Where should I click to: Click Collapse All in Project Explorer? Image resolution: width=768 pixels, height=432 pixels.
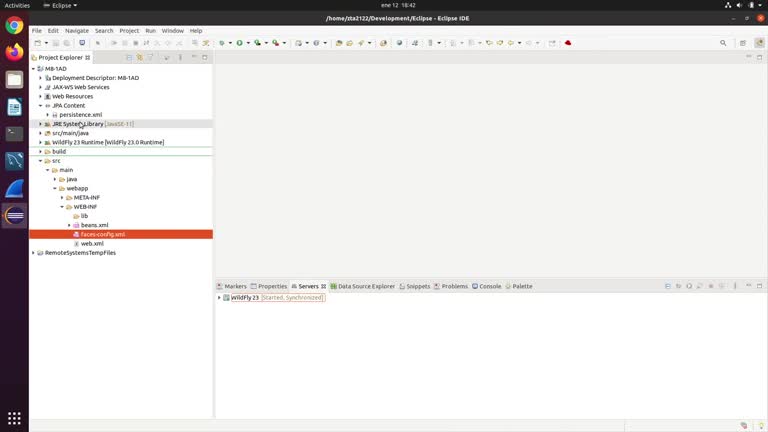(129, 57)
